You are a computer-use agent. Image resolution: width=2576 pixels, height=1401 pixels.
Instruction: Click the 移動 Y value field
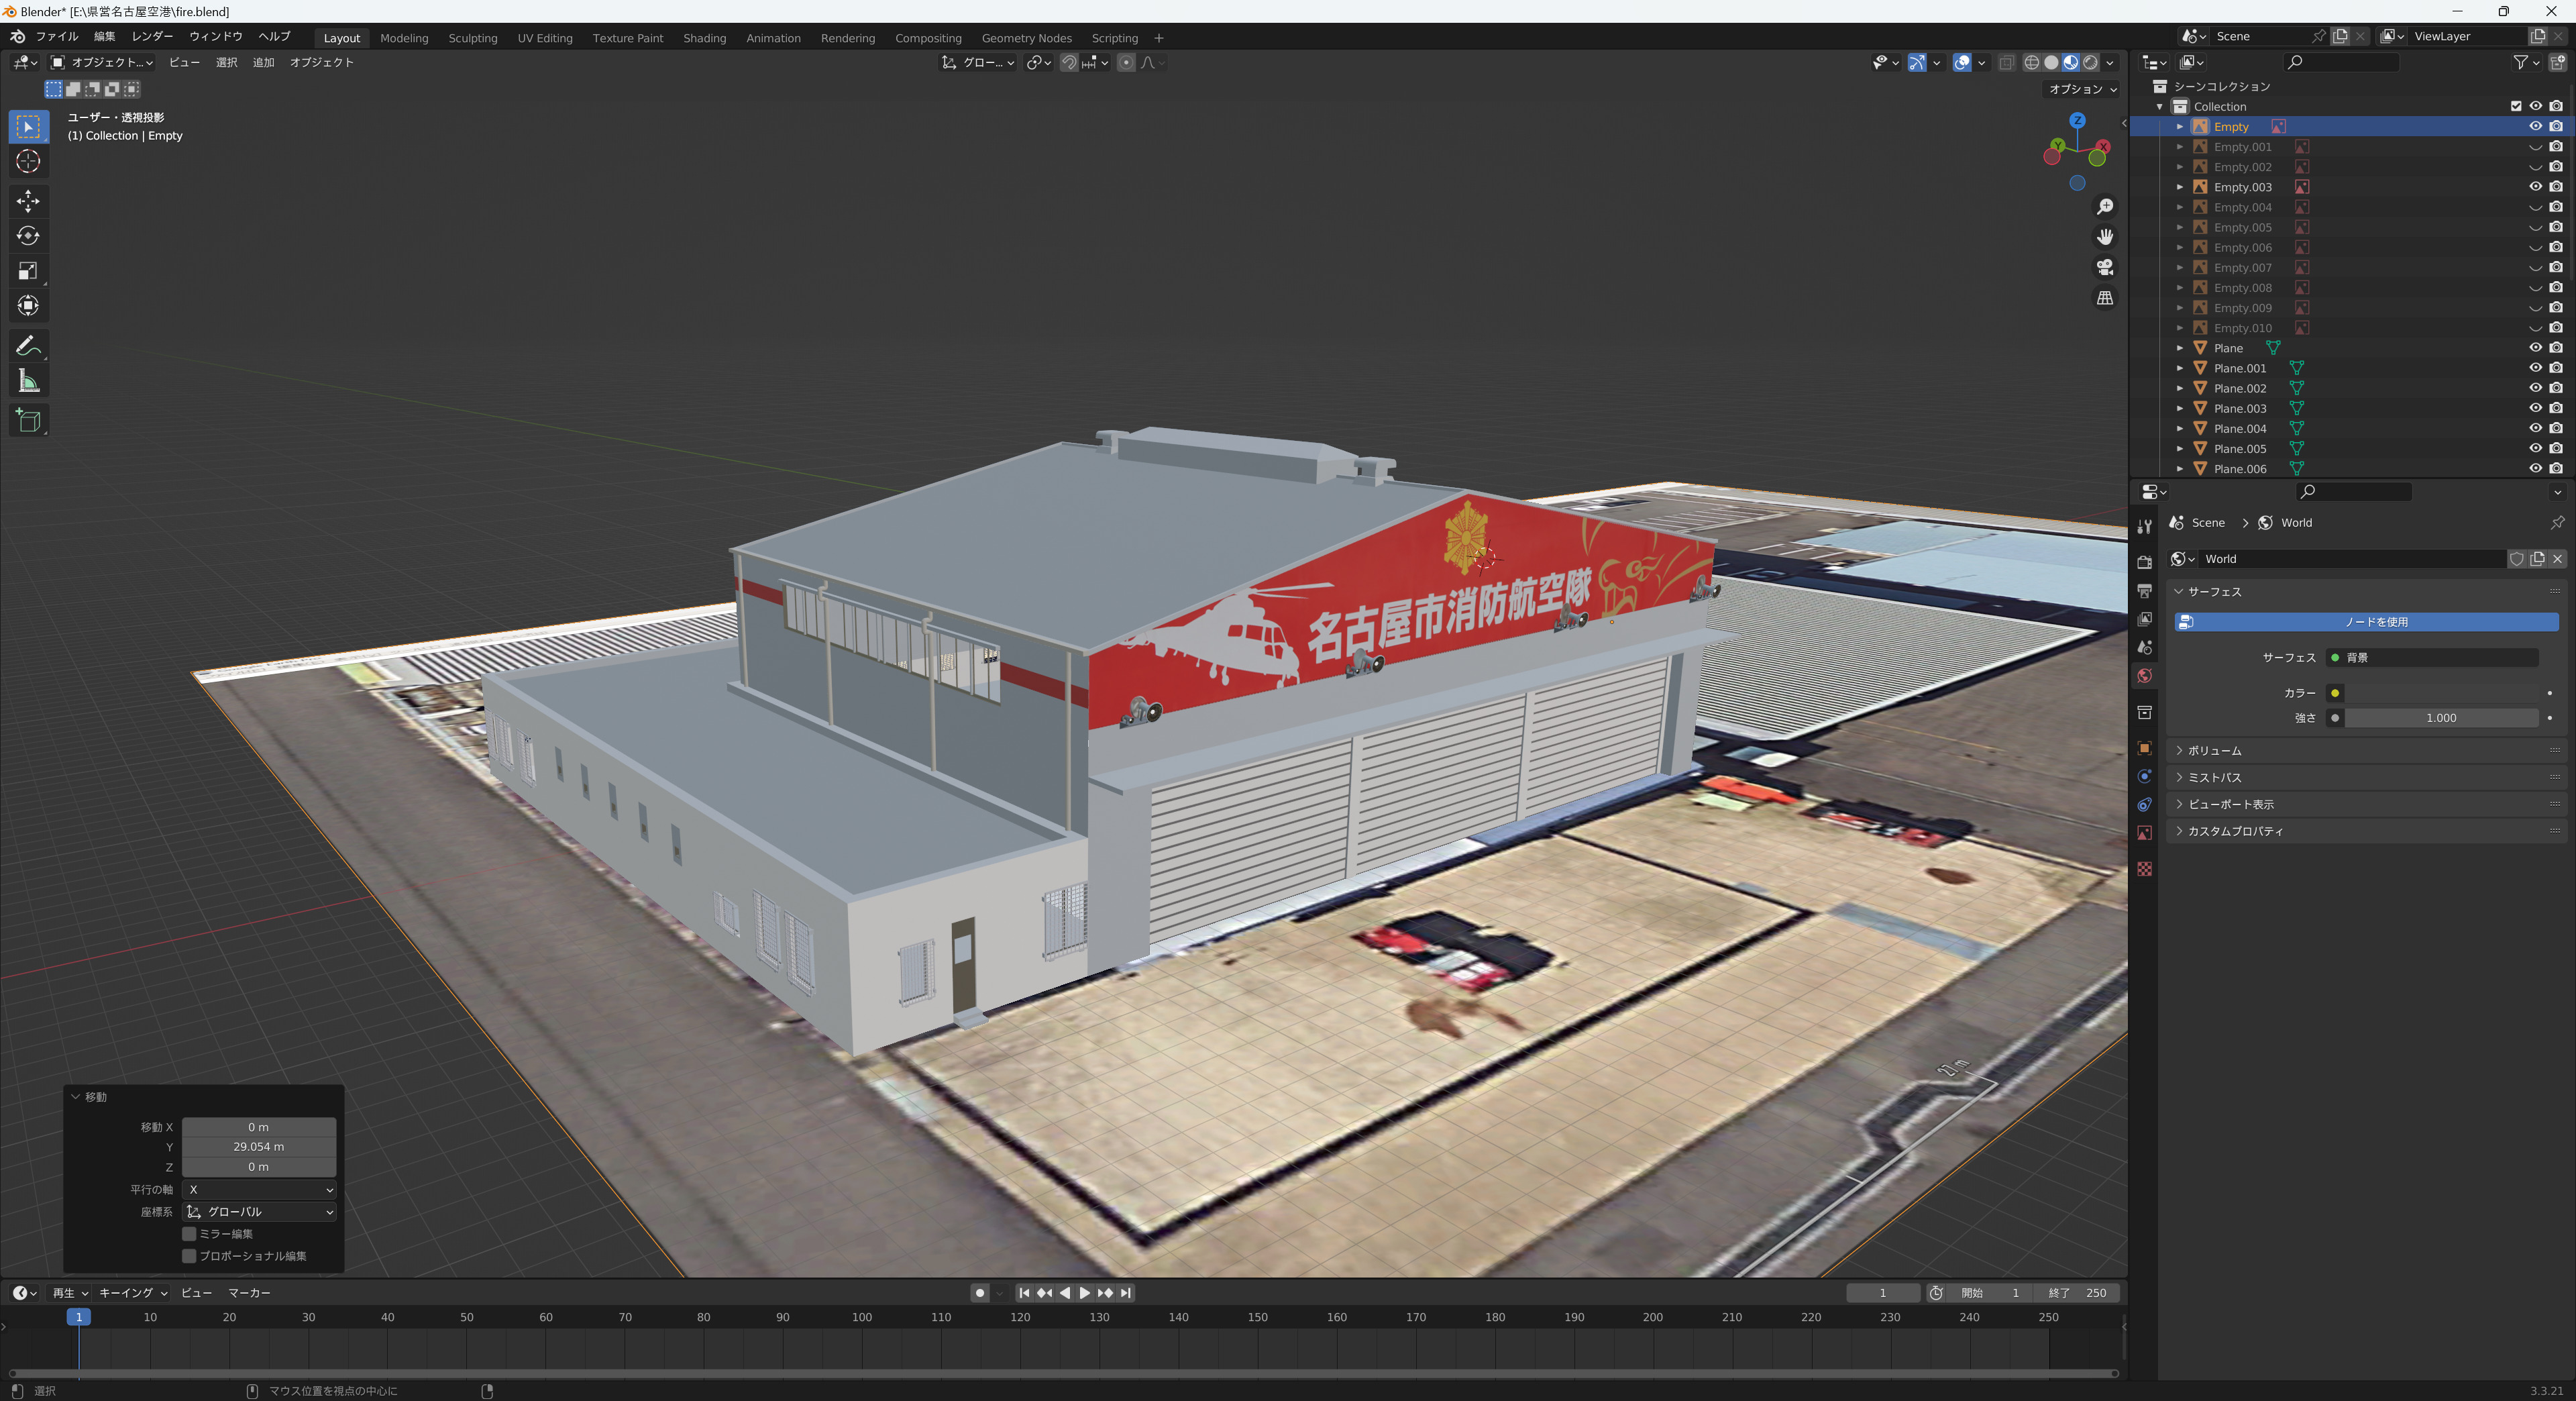[259, 1147]
